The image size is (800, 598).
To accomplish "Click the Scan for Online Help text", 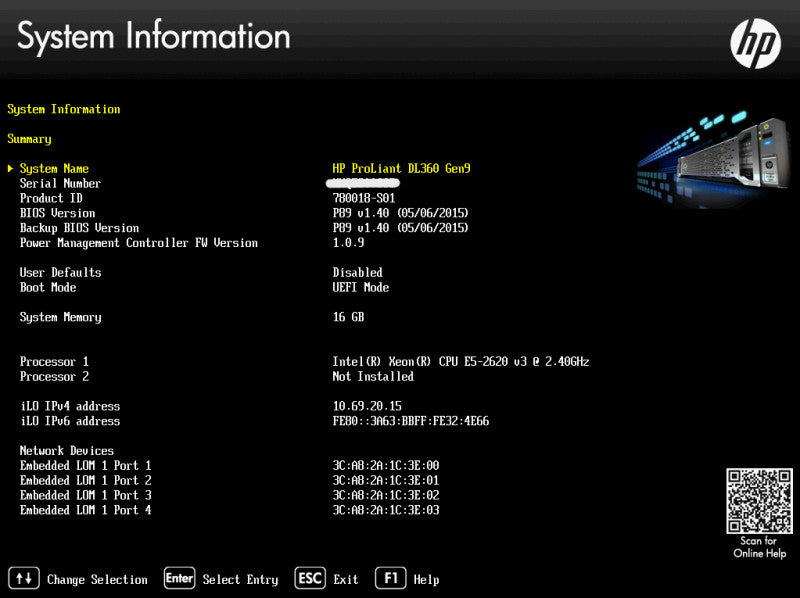I will (759, 547).
